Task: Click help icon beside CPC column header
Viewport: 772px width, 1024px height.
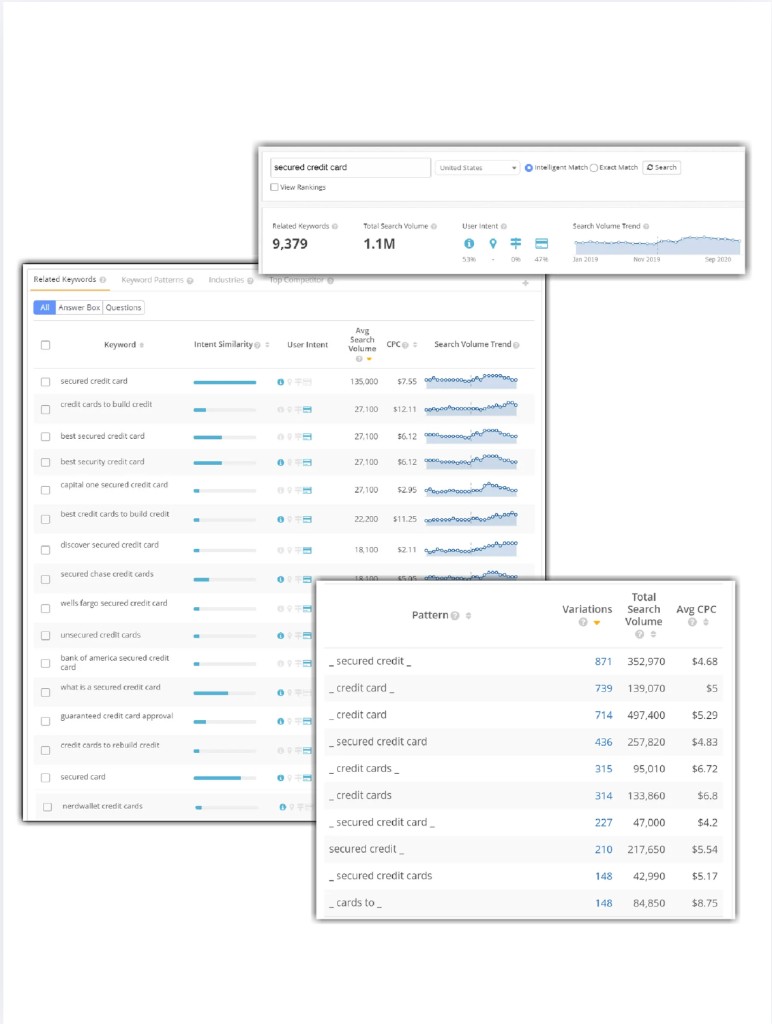Action: (405, 345)
